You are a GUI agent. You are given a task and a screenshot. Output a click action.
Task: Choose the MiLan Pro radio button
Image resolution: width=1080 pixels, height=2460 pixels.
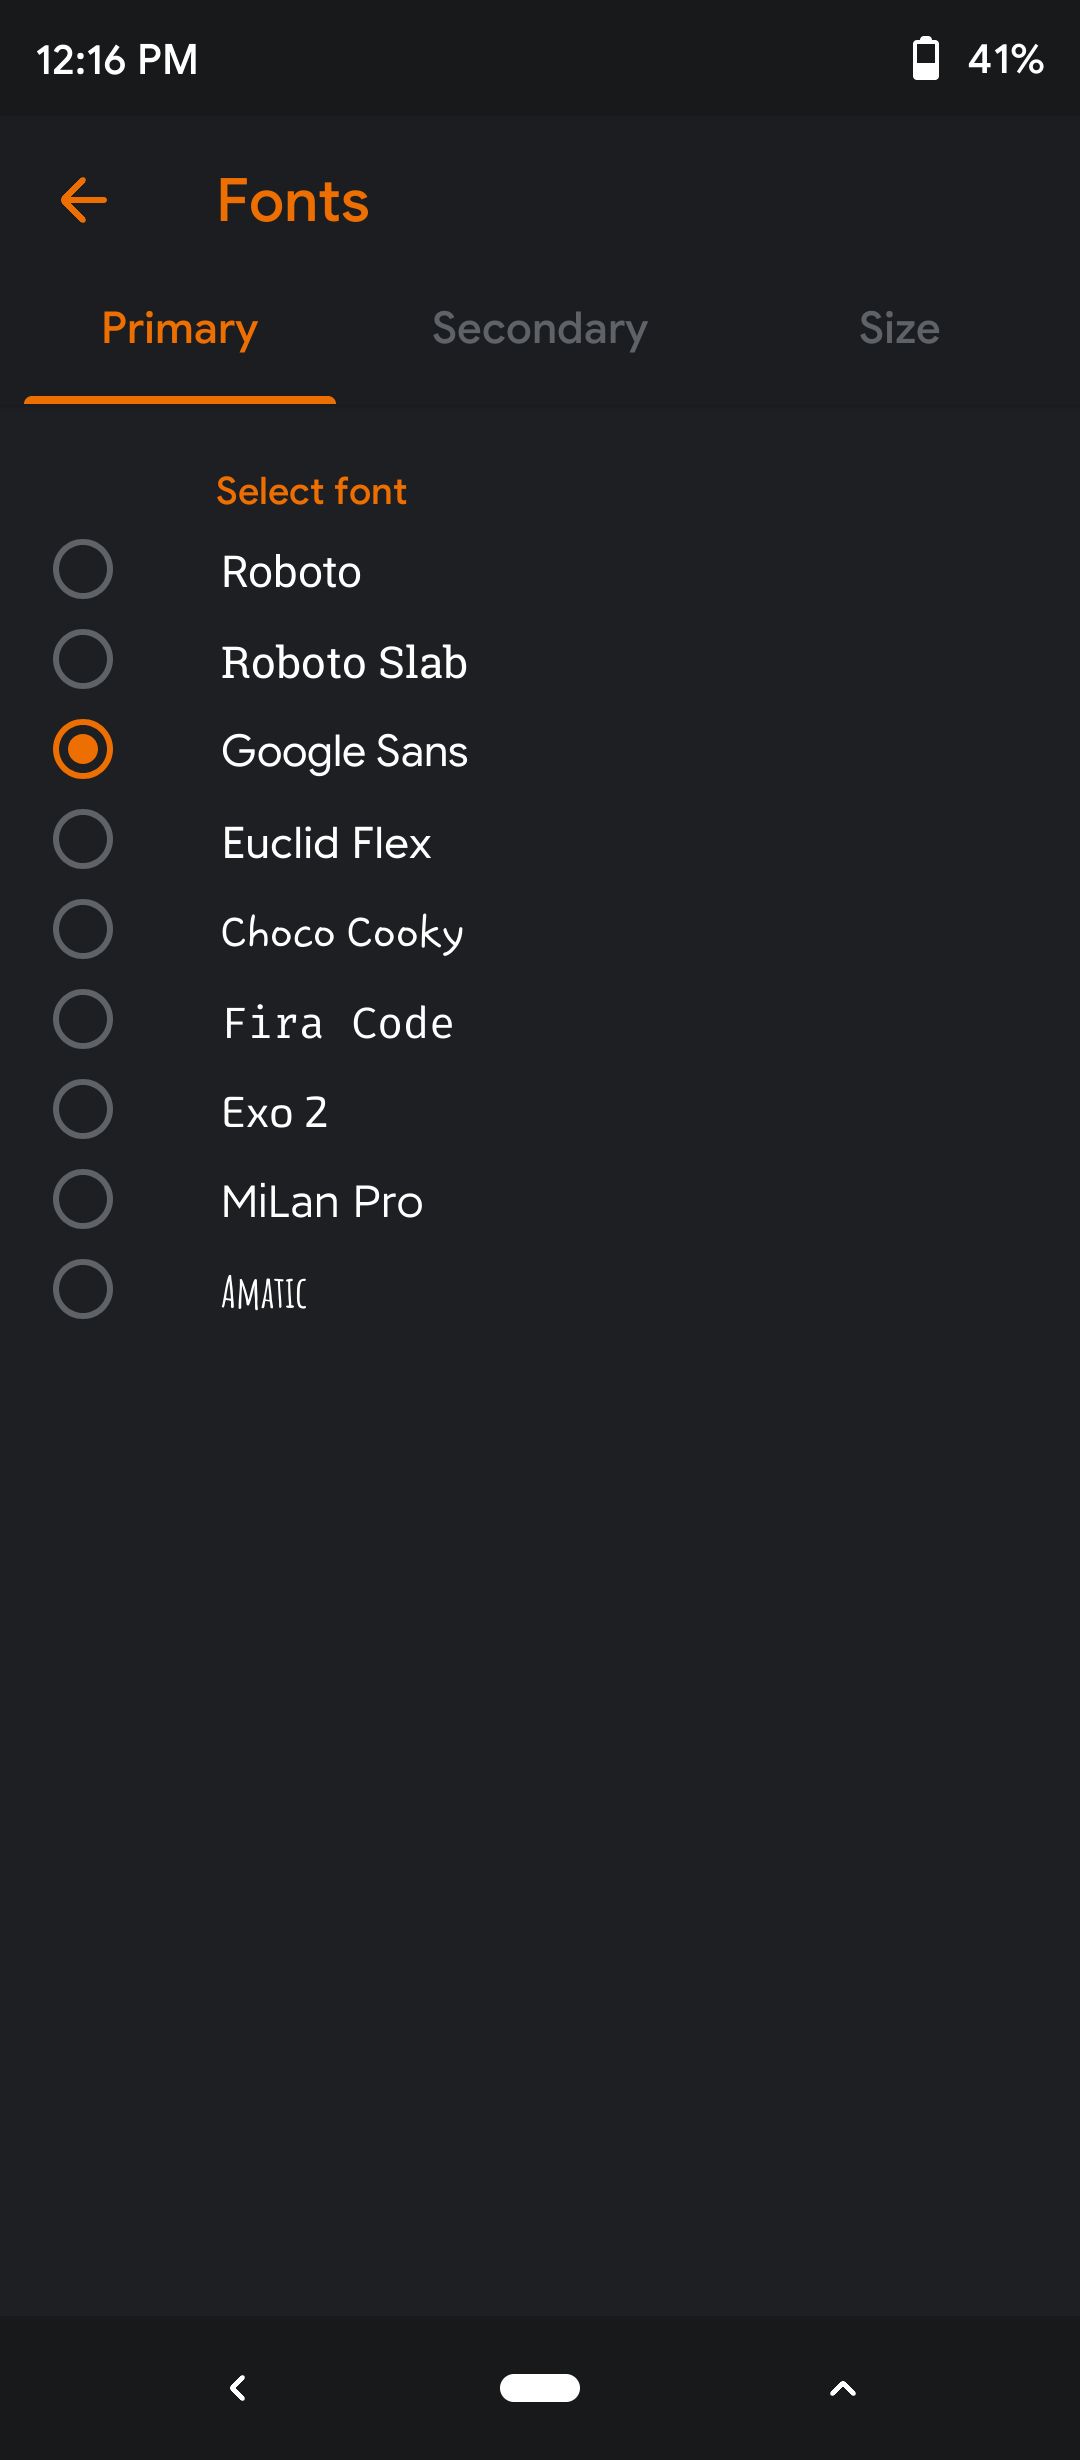point(83,1200)
